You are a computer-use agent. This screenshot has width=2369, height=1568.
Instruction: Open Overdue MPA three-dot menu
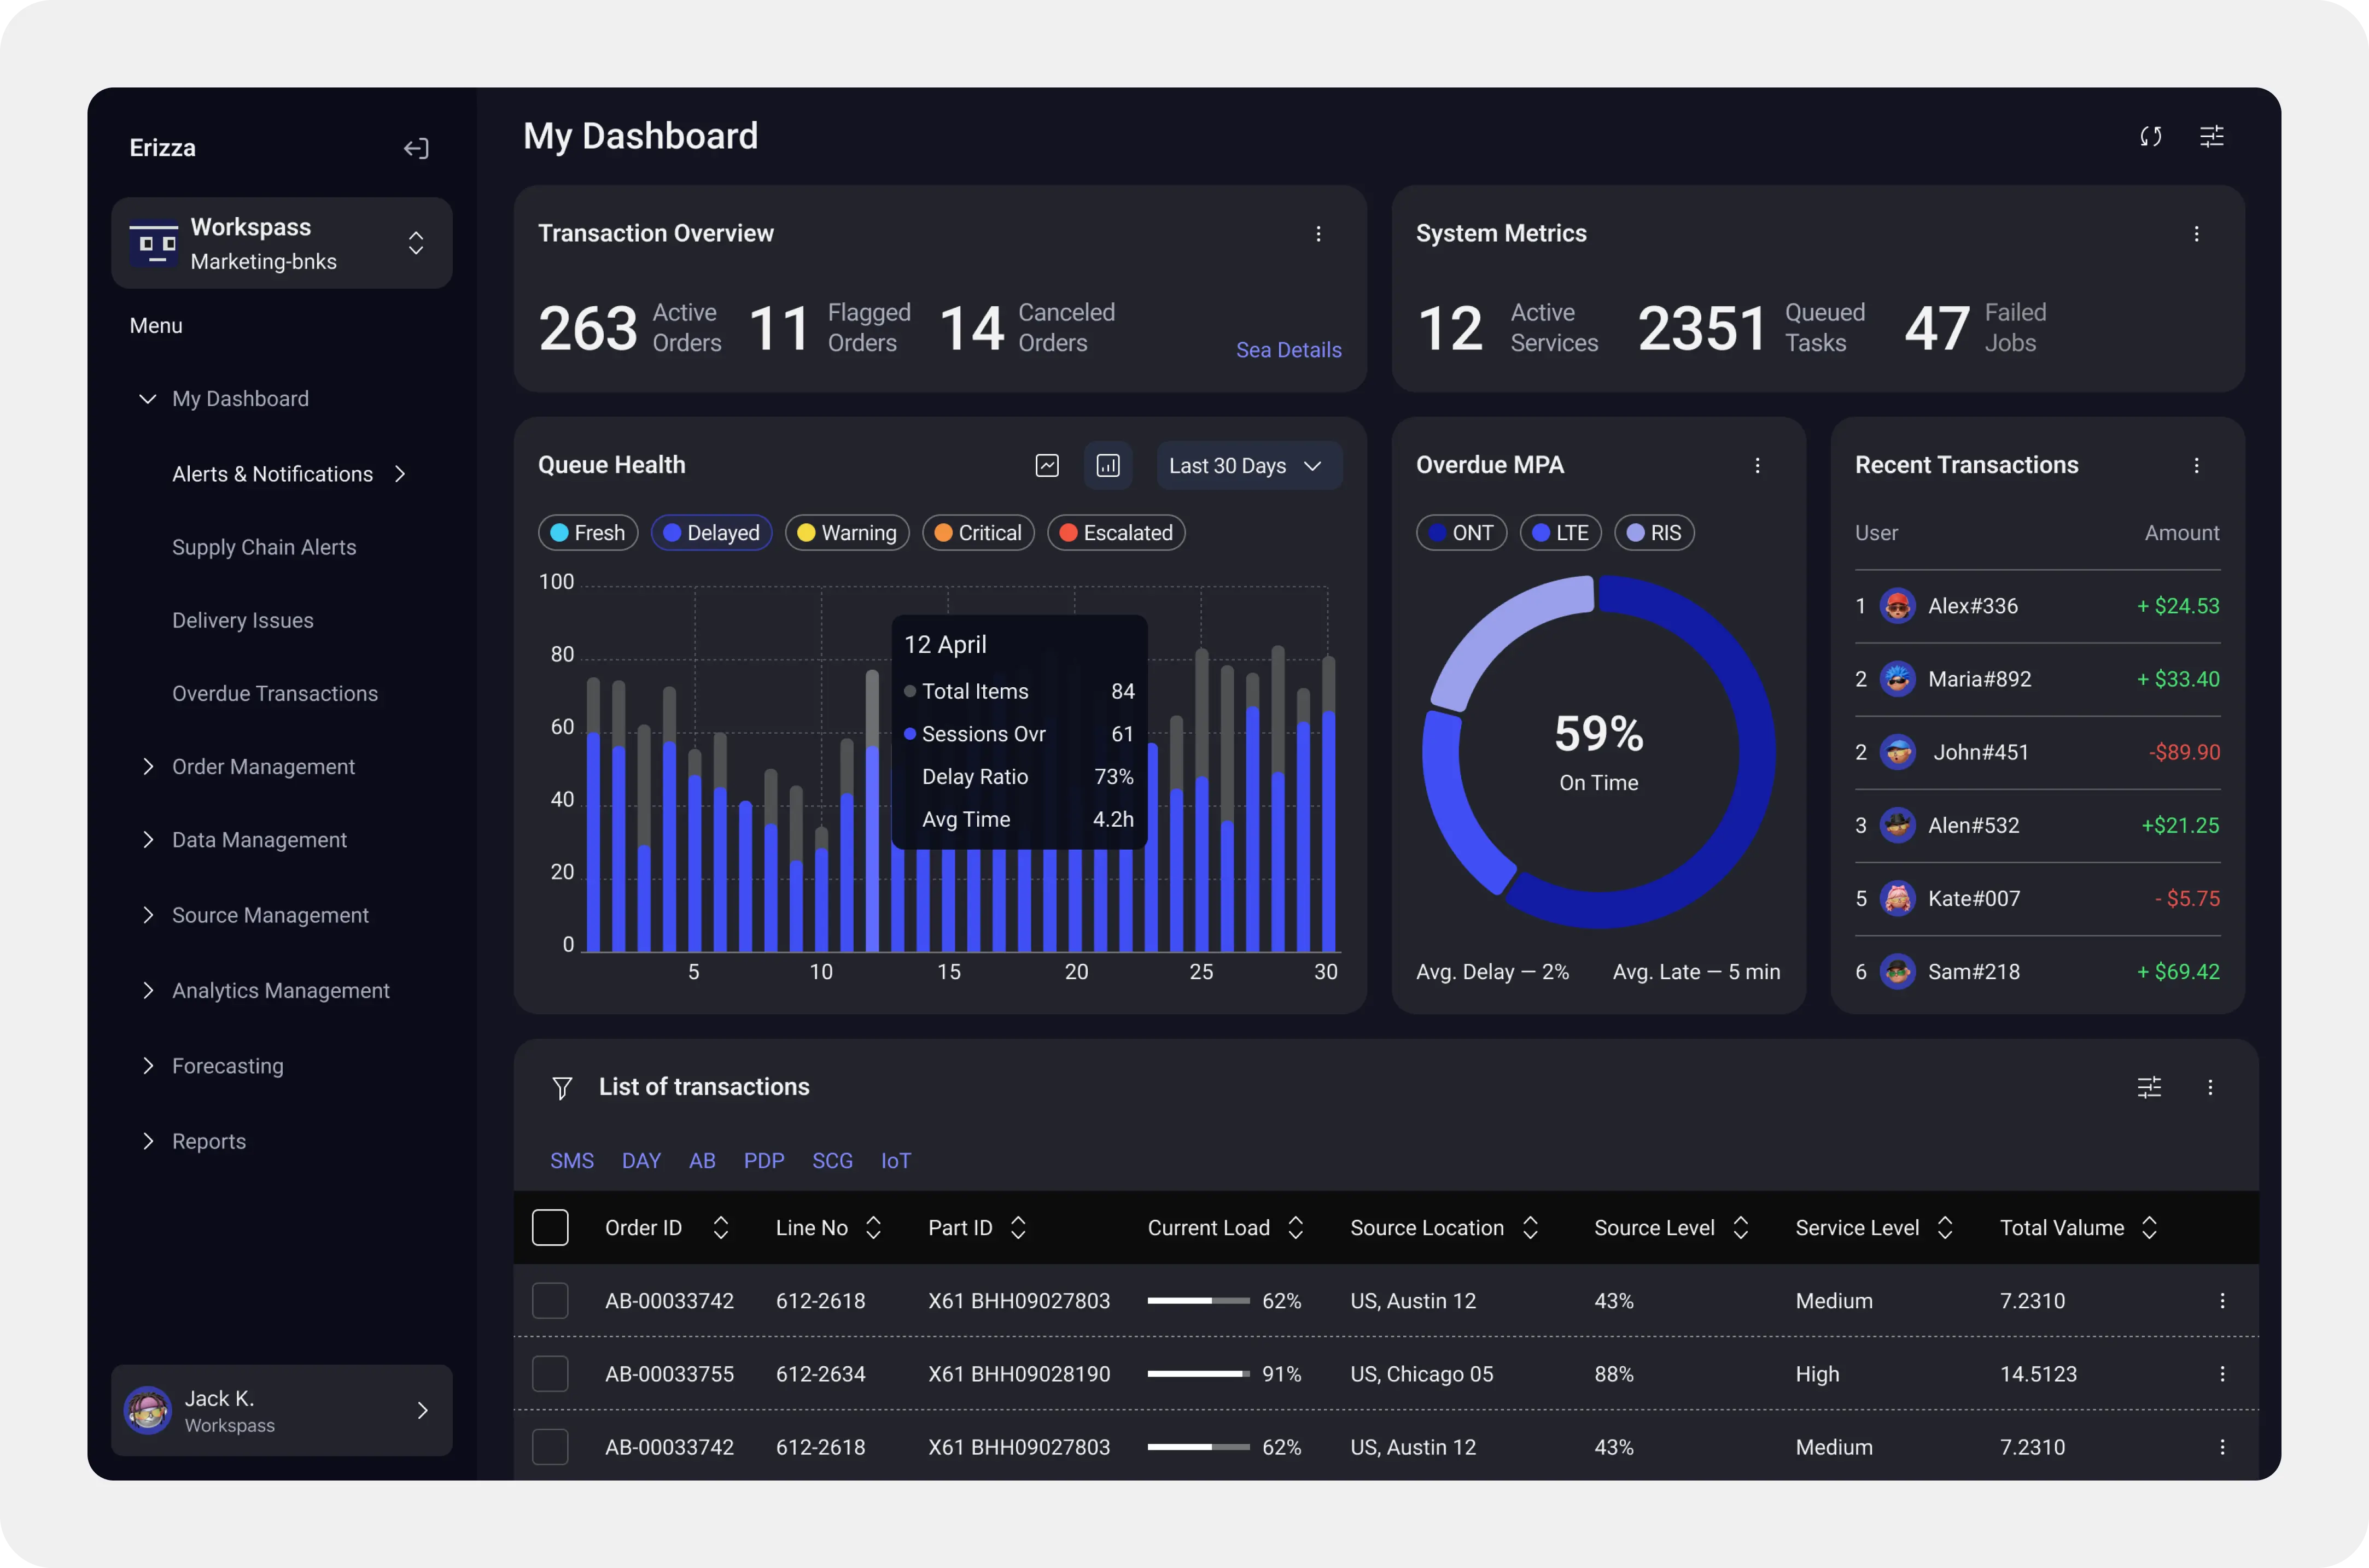point(1757,466)
